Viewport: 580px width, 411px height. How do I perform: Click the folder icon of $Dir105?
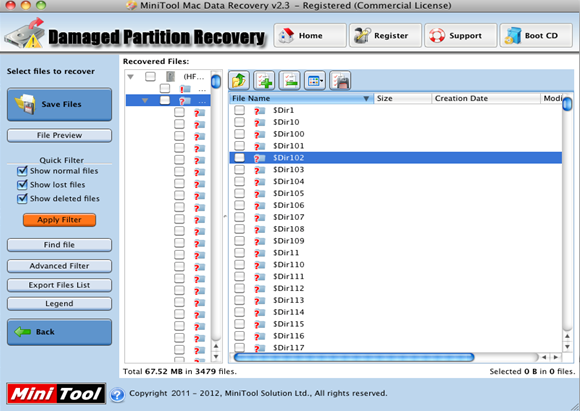tap(260, 193)
